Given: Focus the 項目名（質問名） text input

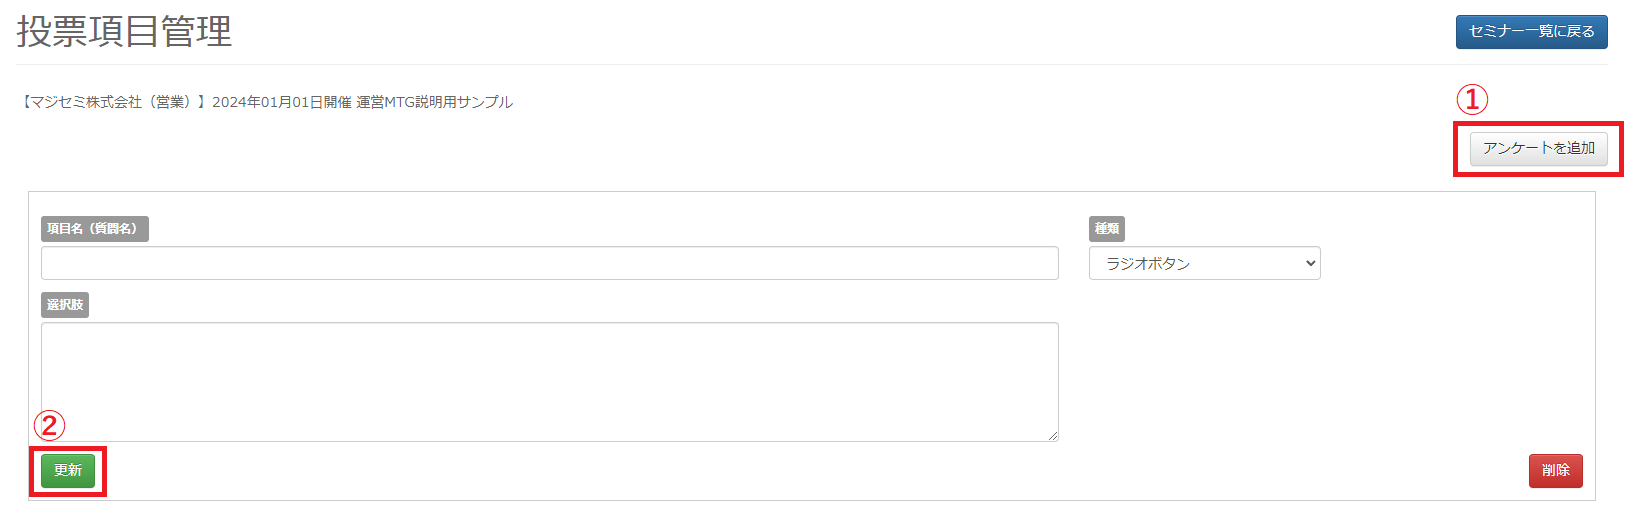Looking at the screenshot, I should click(549, 263).
